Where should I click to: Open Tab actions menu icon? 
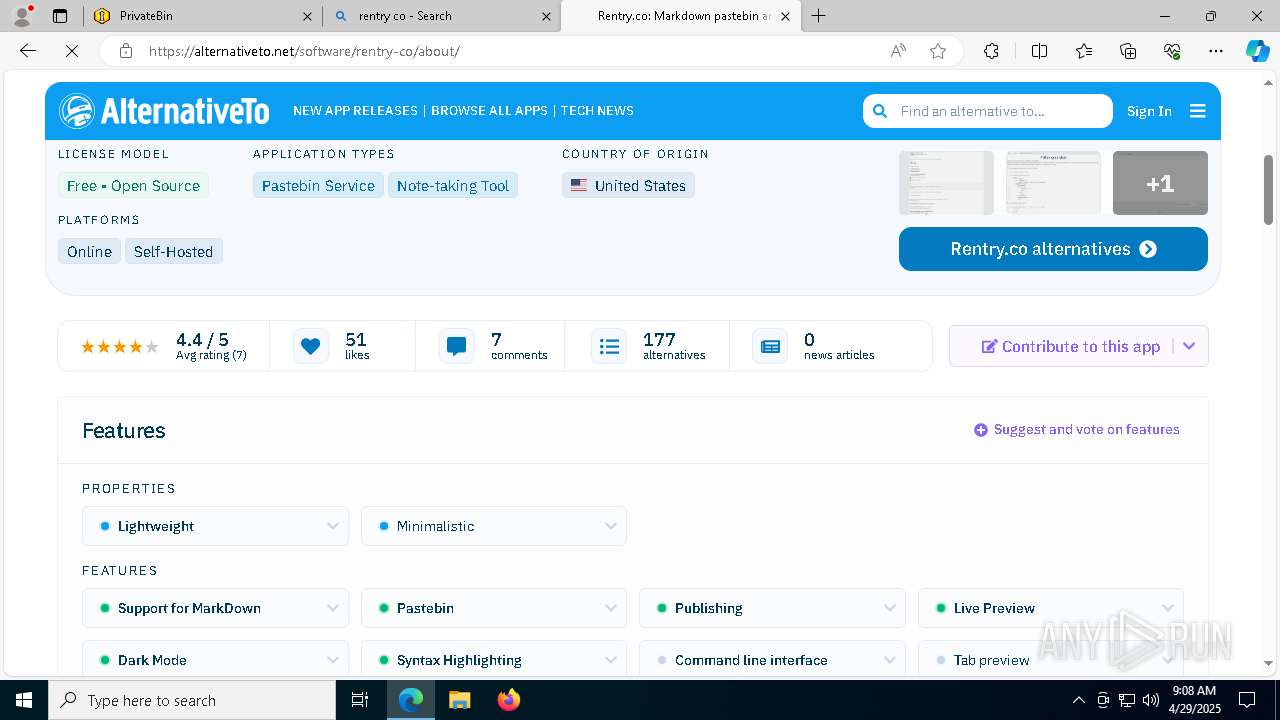60,16
